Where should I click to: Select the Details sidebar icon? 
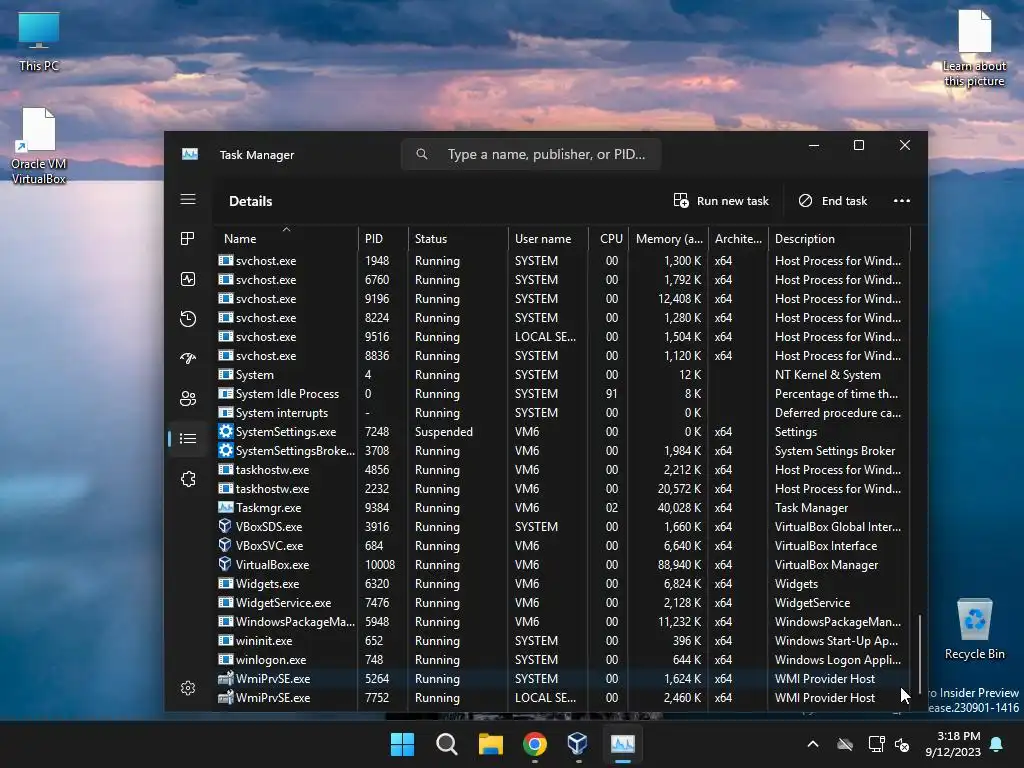(188, 438)
